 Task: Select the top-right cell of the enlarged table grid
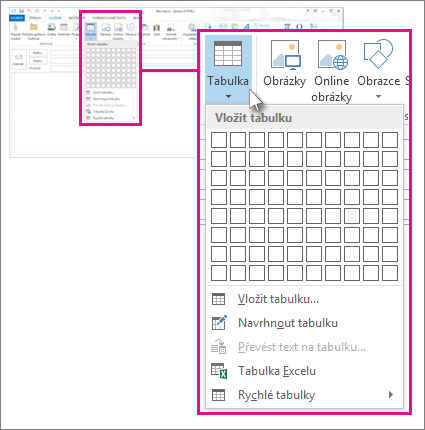tap(390, 140)
